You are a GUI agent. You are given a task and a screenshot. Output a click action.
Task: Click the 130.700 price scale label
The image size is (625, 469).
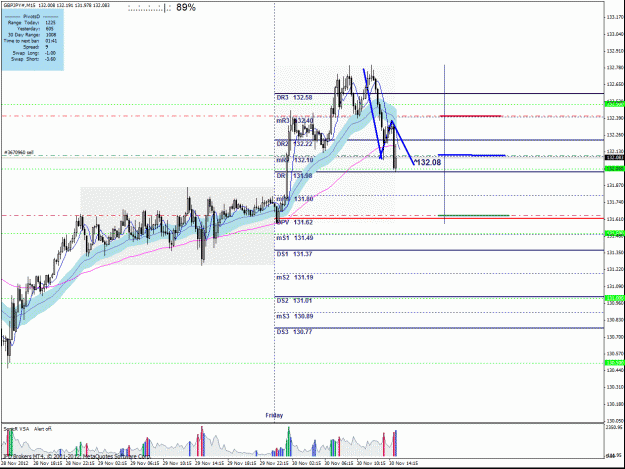click(614, 337)
